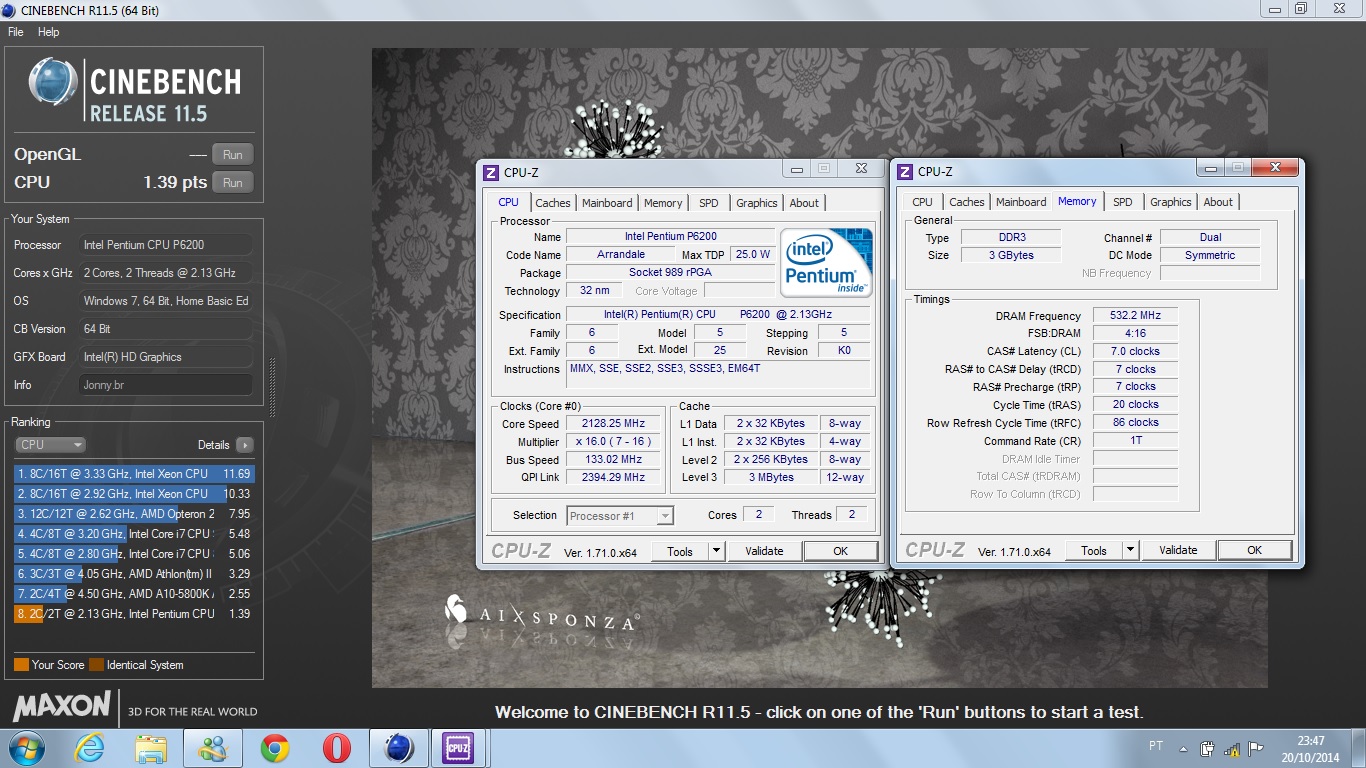The width and height of the screenshot is (1366, 768).
Task: Click the Processor field Intel Pentium CPU P6200
Action: (166, 245)
